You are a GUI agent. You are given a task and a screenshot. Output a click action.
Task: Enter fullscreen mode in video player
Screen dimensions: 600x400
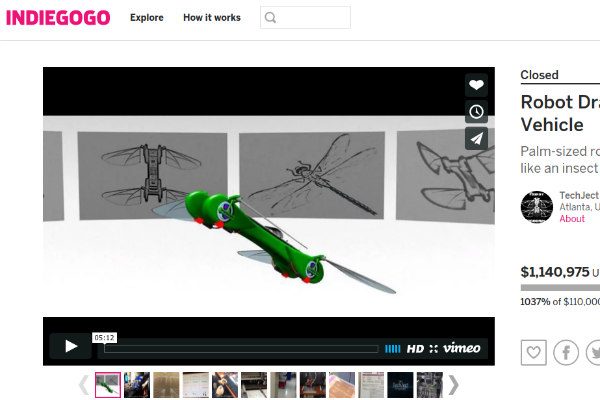point(434,348)
